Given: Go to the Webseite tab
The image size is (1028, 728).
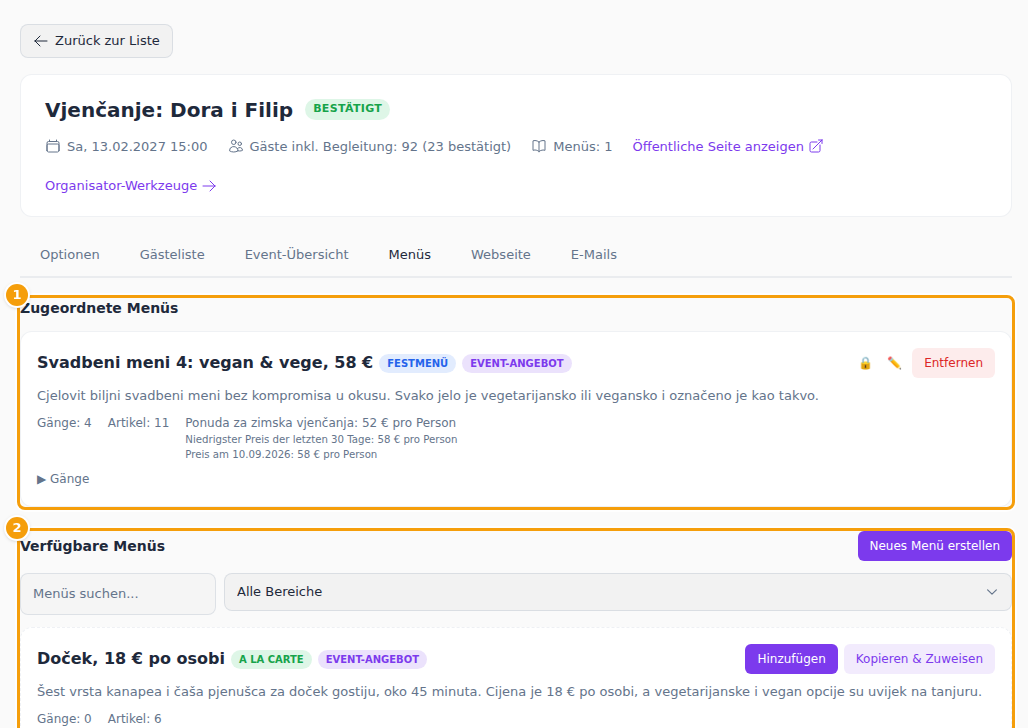Looking at the screenshot, I should point(501,254).
